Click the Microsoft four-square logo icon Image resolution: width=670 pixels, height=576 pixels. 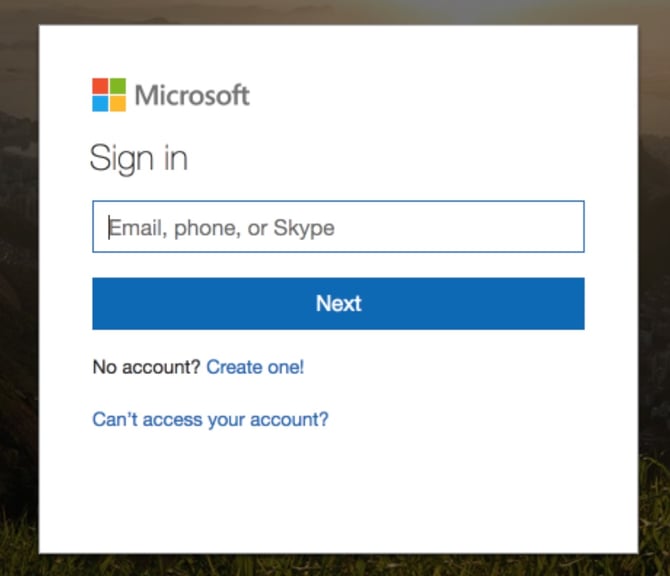pos(109,95)
